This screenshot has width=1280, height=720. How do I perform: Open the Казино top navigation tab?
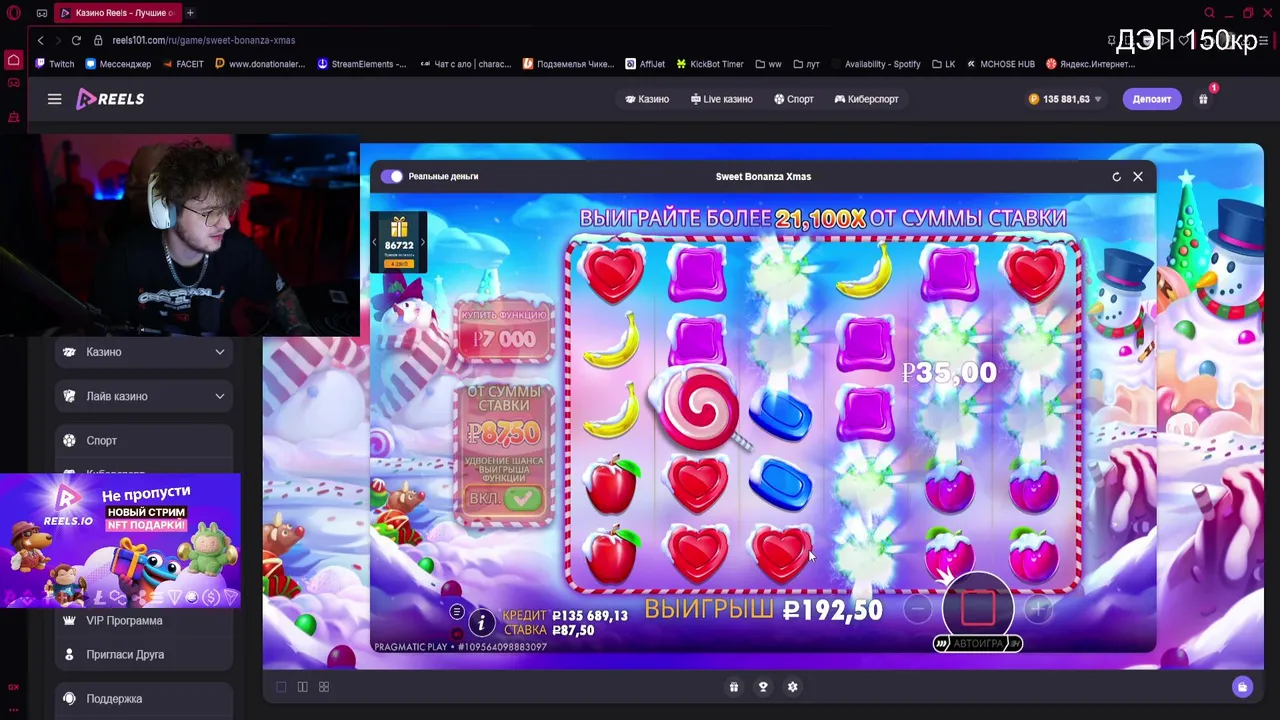pos(647,99)
